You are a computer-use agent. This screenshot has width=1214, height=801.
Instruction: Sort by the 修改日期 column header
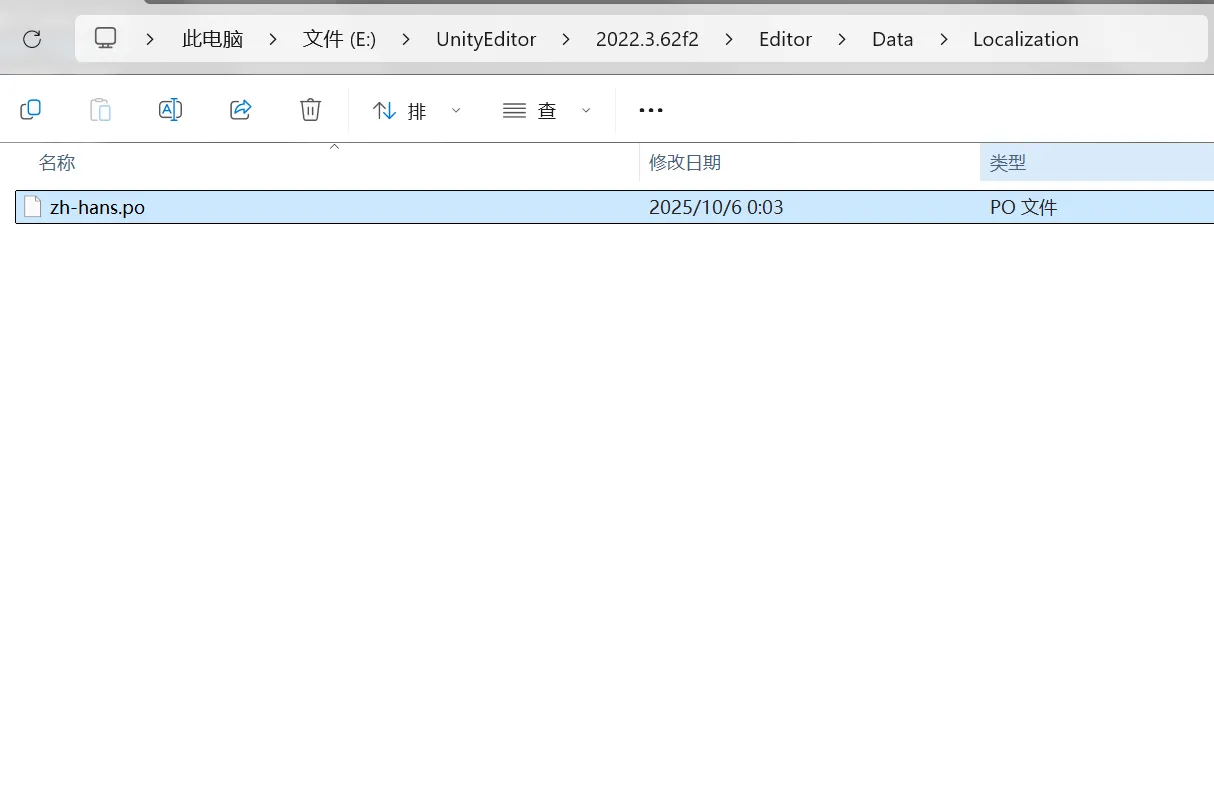685,163
